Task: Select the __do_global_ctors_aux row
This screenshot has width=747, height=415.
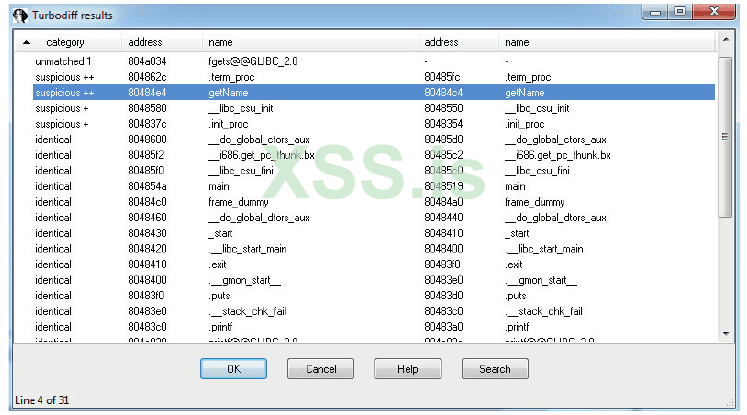Action: [374, 140]
